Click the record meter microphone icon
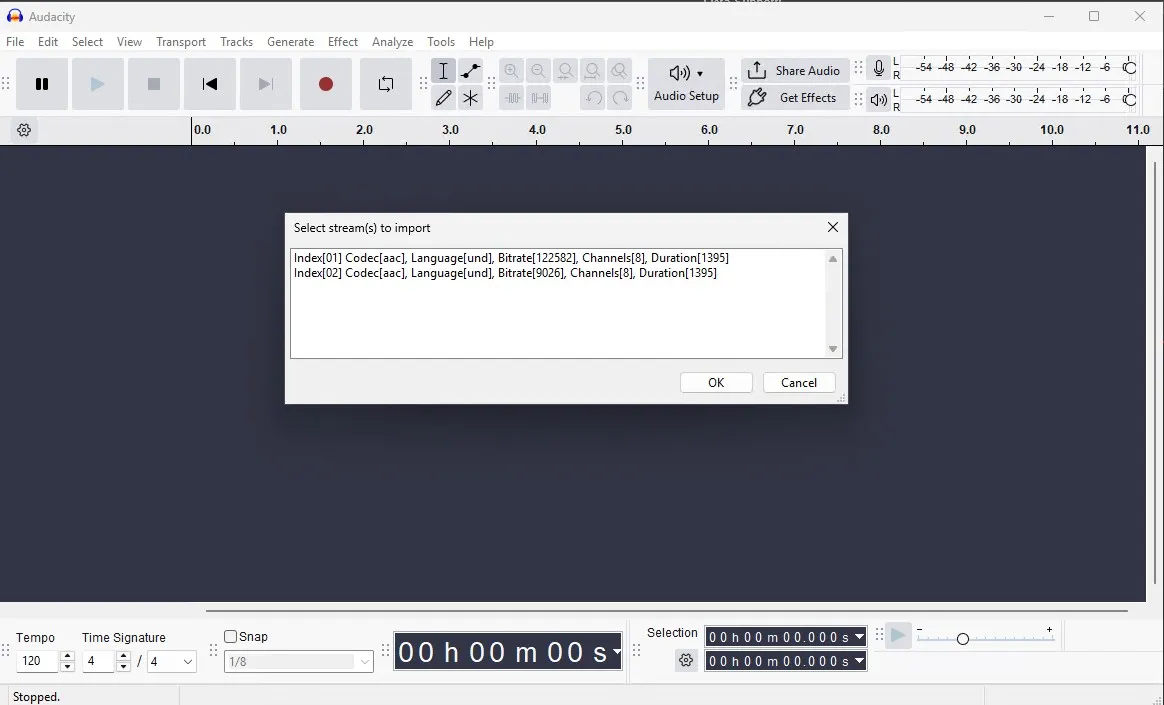Viewport: 1164px width, 705px height. coord(878,68)
